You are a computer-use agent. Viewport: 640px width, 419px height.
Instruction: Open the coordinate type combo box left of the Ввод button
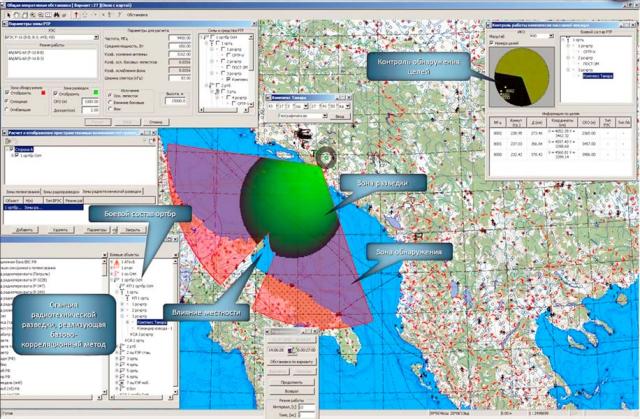point(303,116)
